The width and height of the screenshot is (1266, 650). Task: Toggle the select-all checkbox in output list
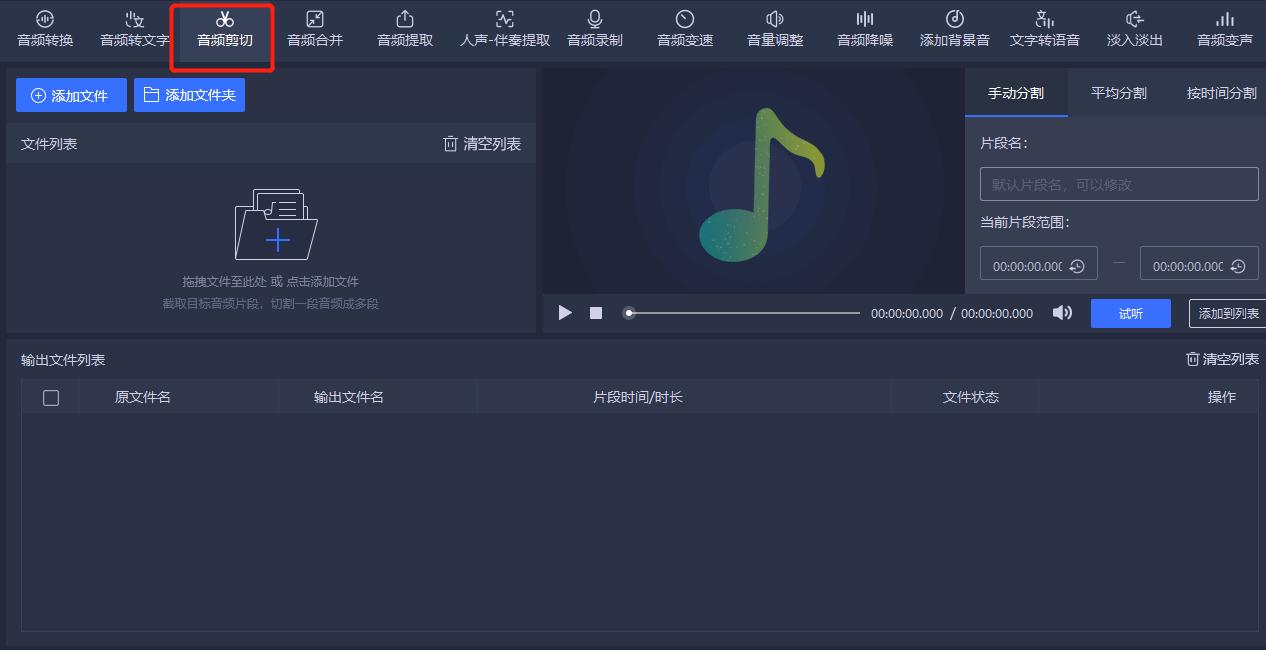(50, 397)
